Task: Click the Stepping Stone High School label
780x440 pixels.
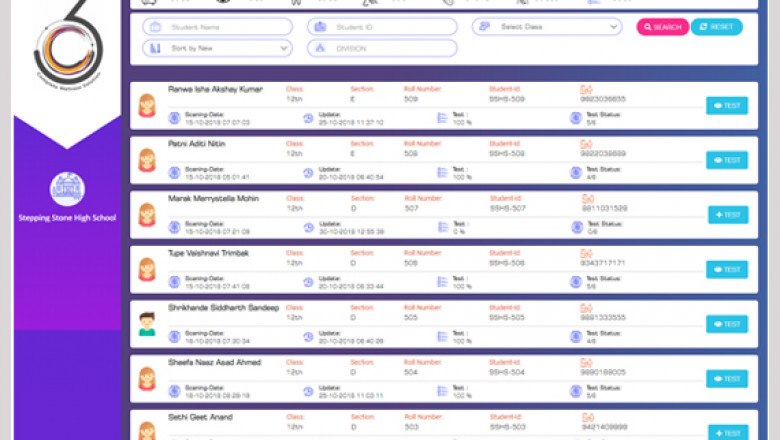Action: (67, 218)
